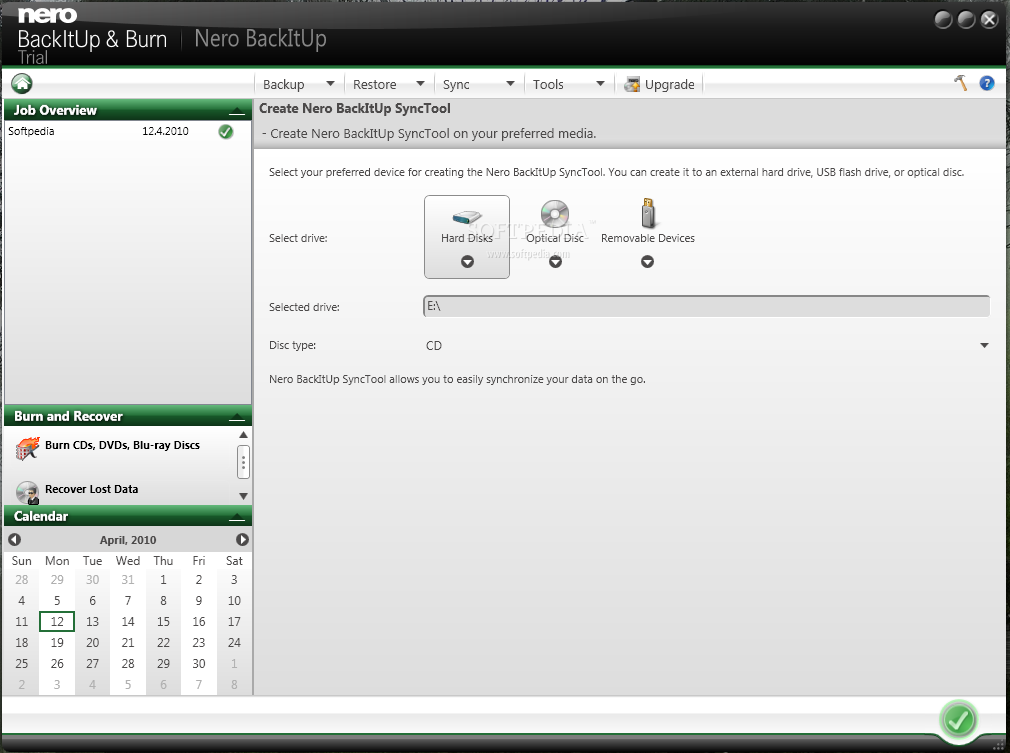This screenshot has width=1010, height=753.
Task: Click the 12.4.2010 job date
Action: coord(165,131)
